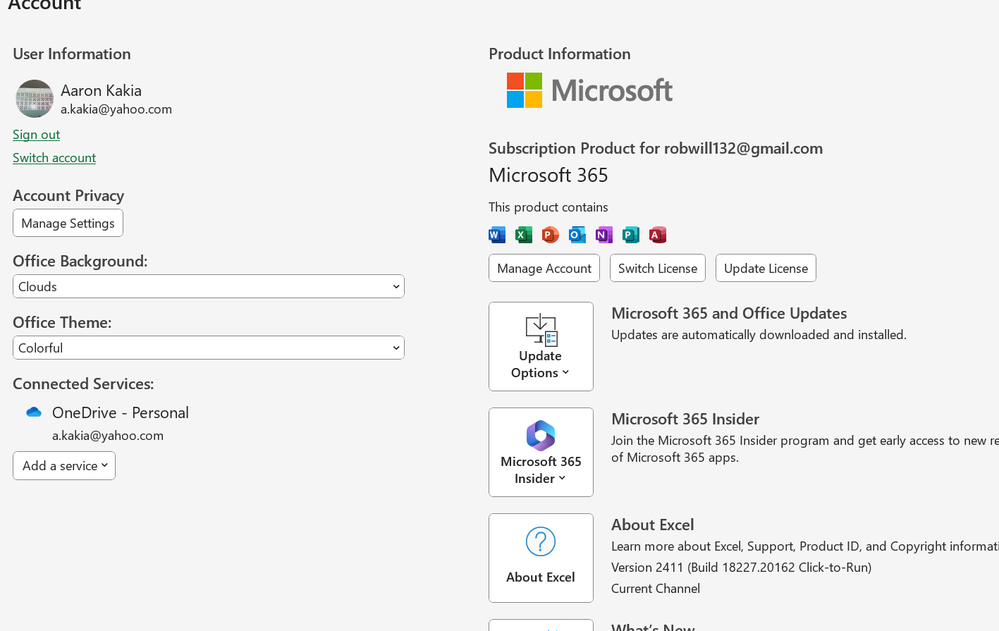999x631 pixels.
Task: Expand the Office Theme dropdown
Action: 208,347
